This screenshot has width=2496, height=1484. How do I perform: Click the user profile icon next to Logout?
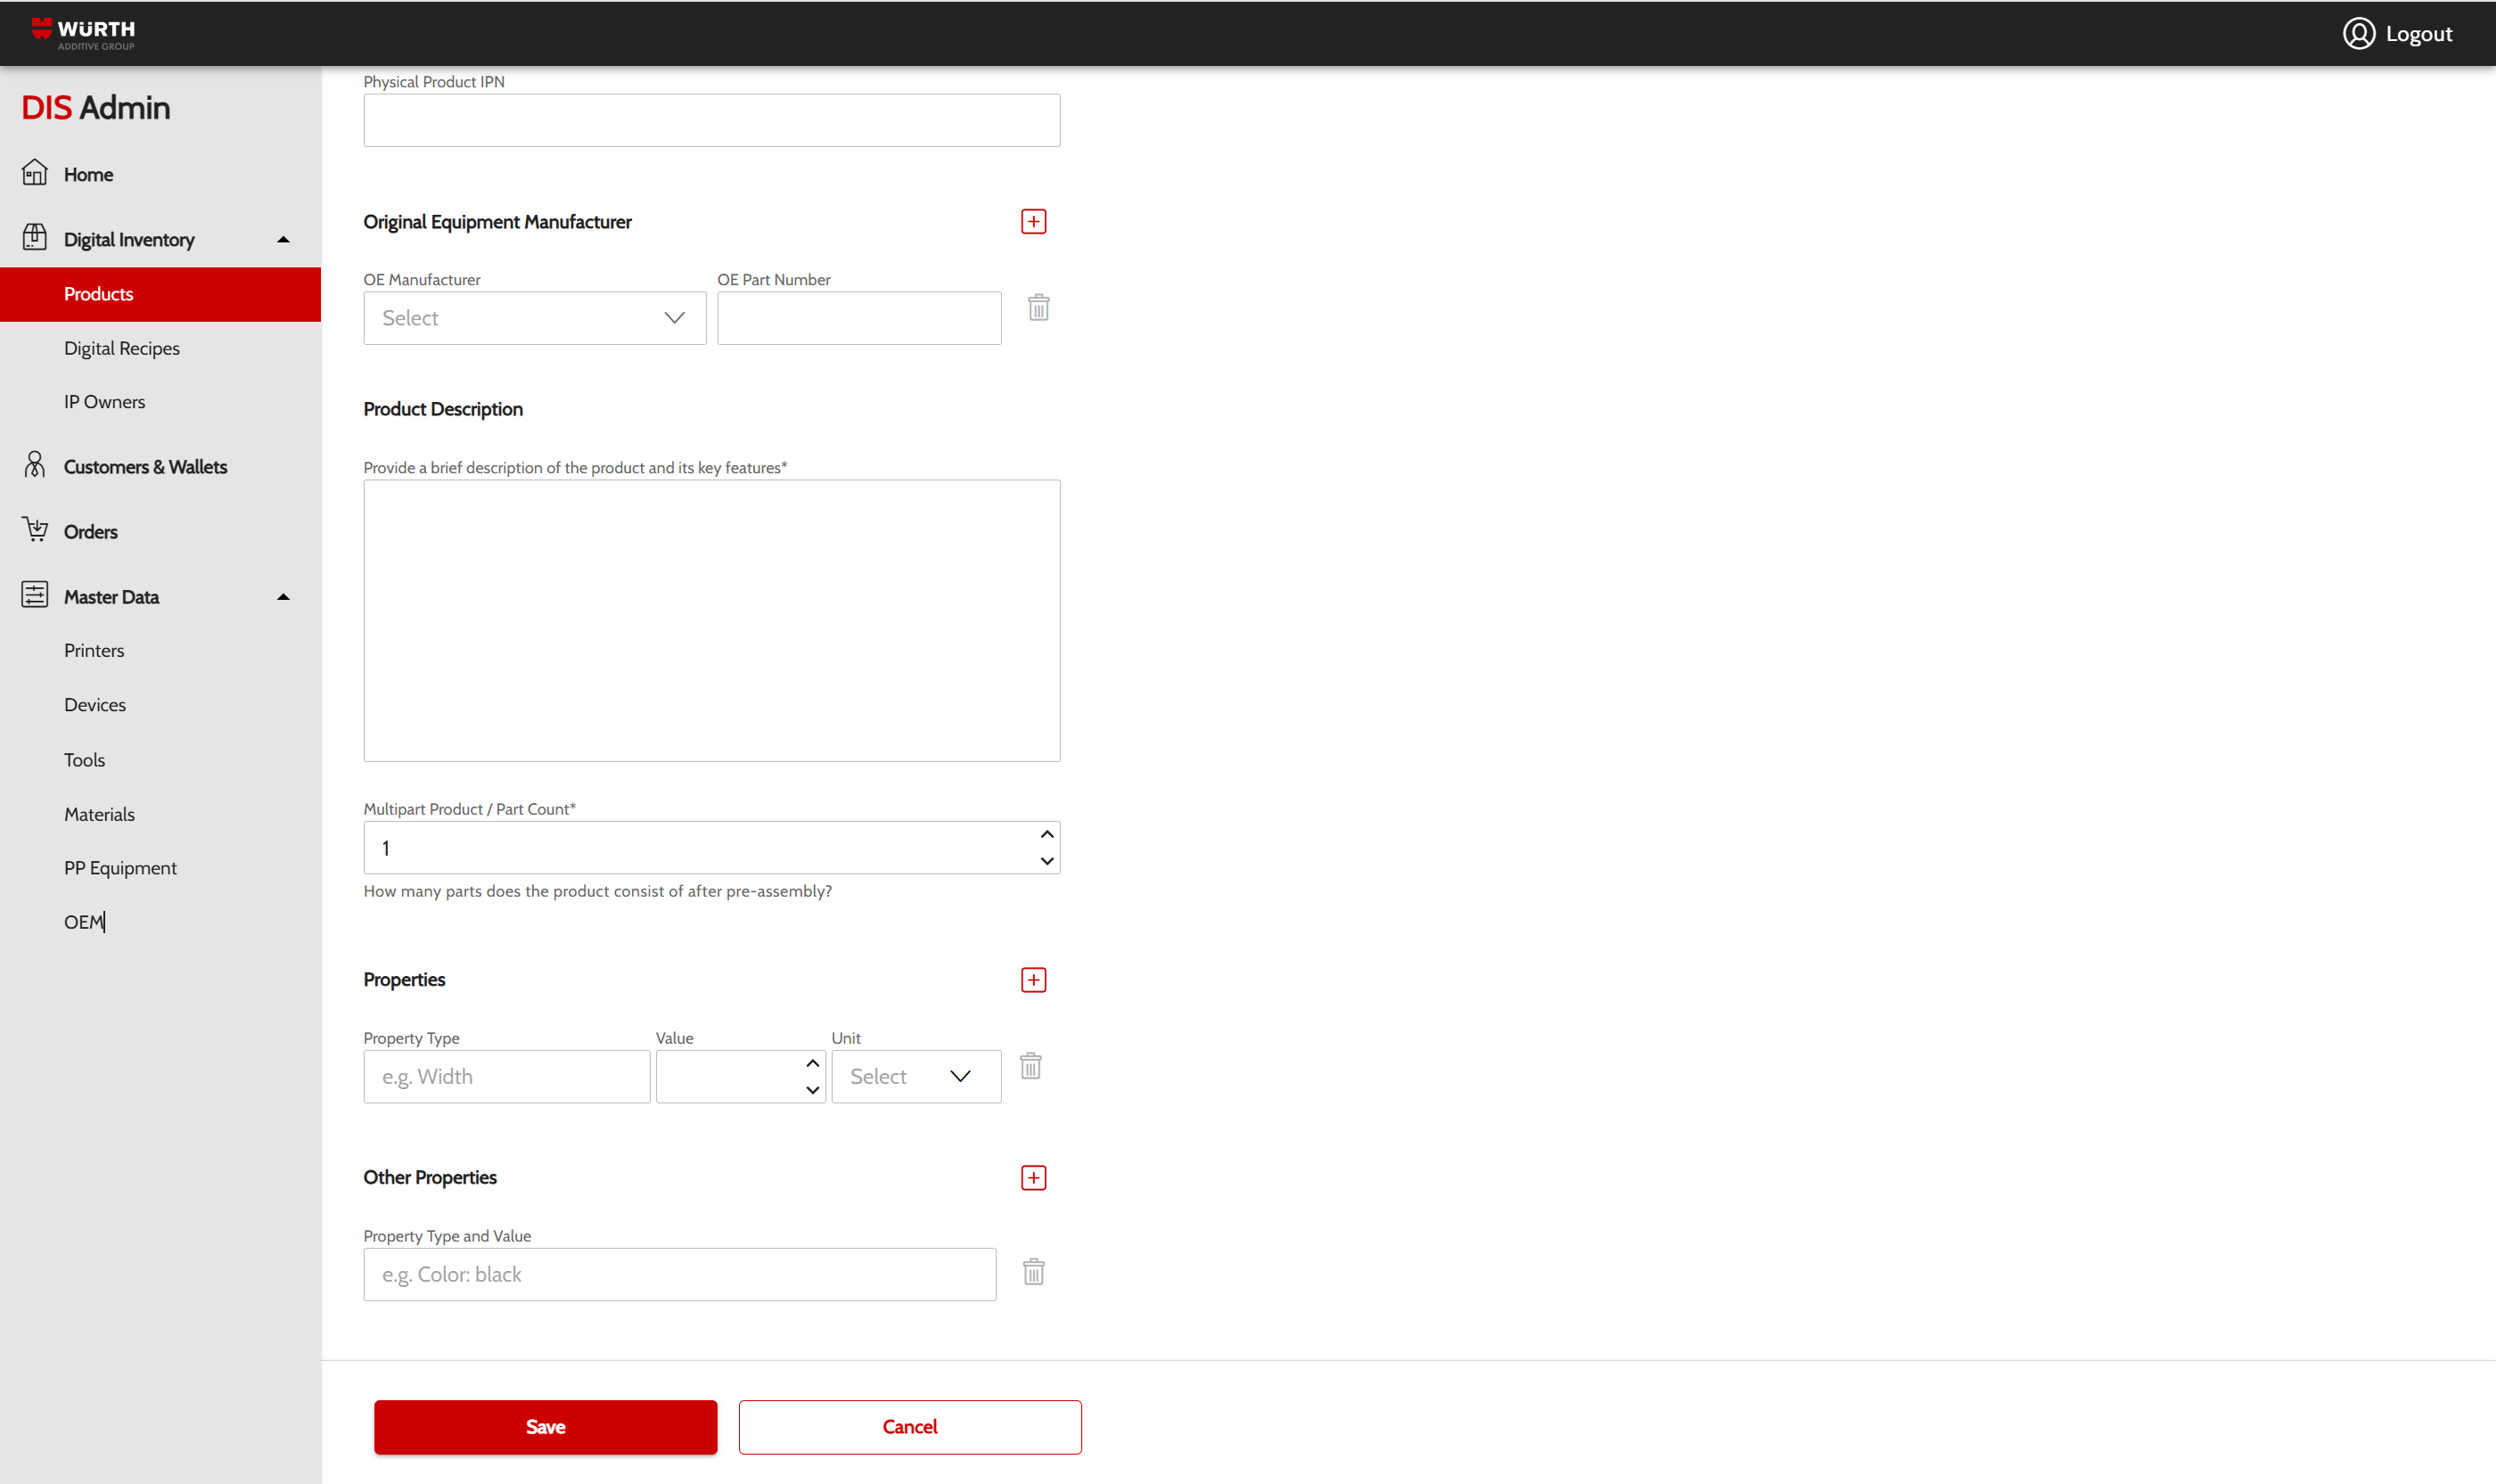click(x=2358, y=34)
